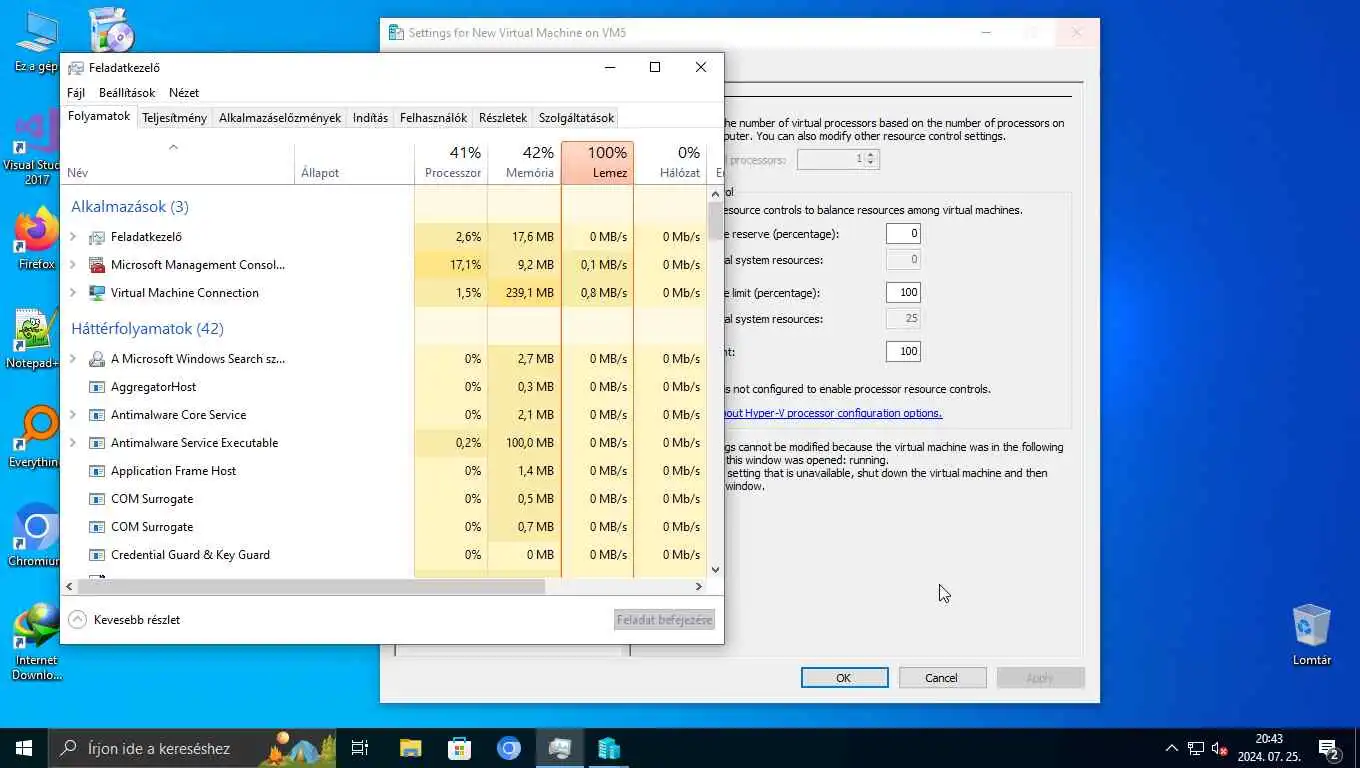Click Cancel in VM Settings window
1360x768 pixels.
point(942,678)
